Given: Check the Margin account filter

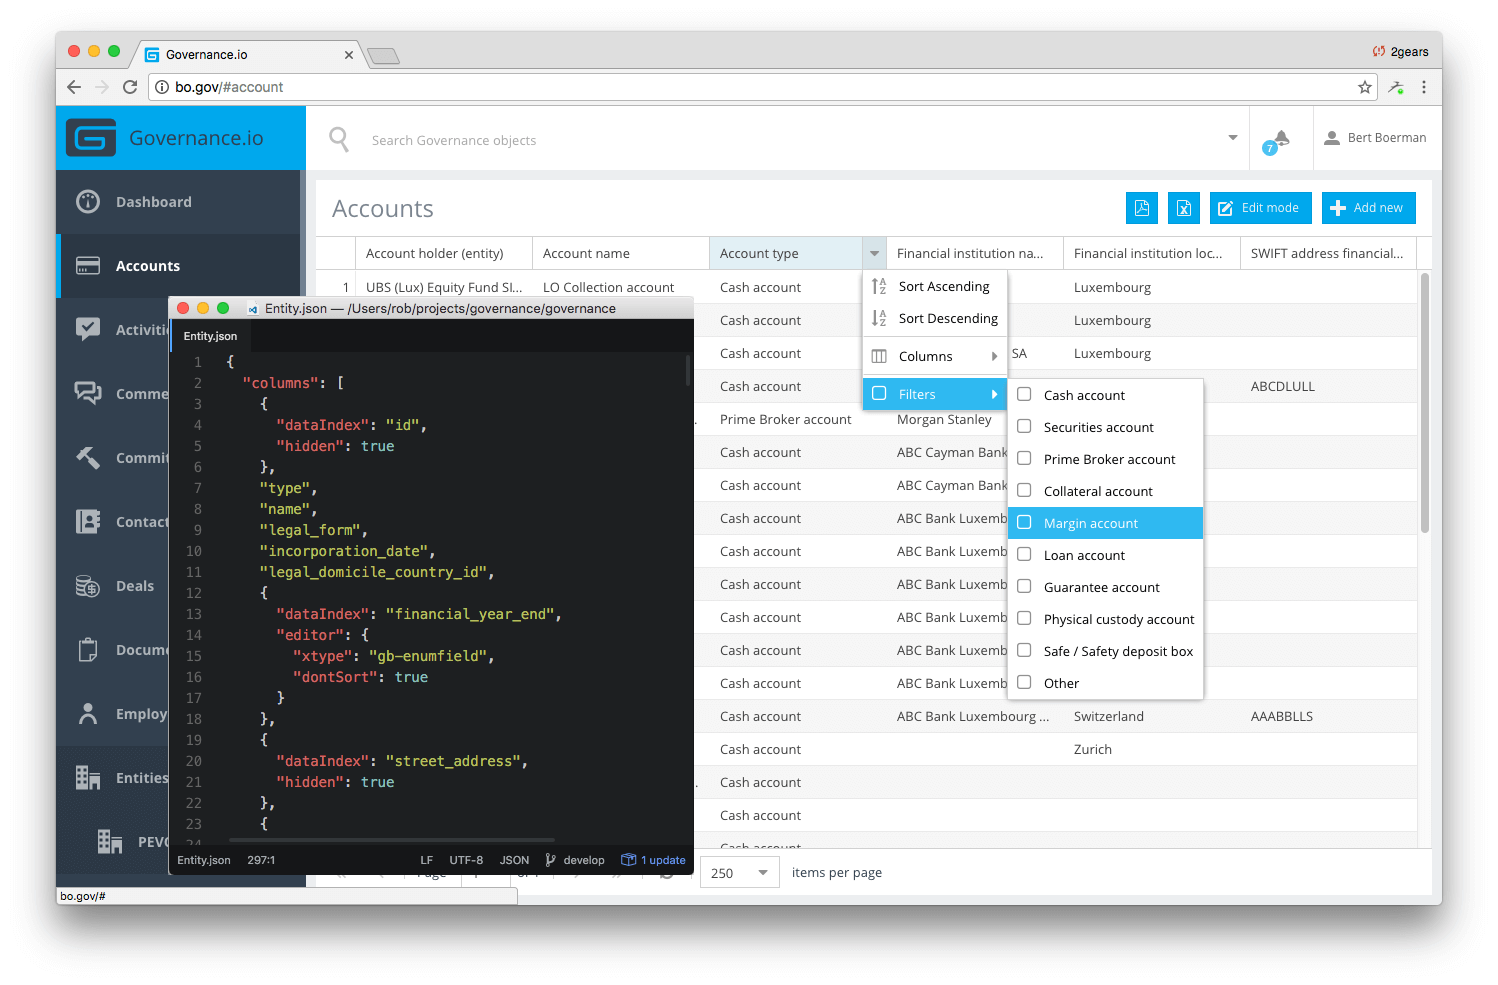Looking at the screenshot, I should 1024,522.
